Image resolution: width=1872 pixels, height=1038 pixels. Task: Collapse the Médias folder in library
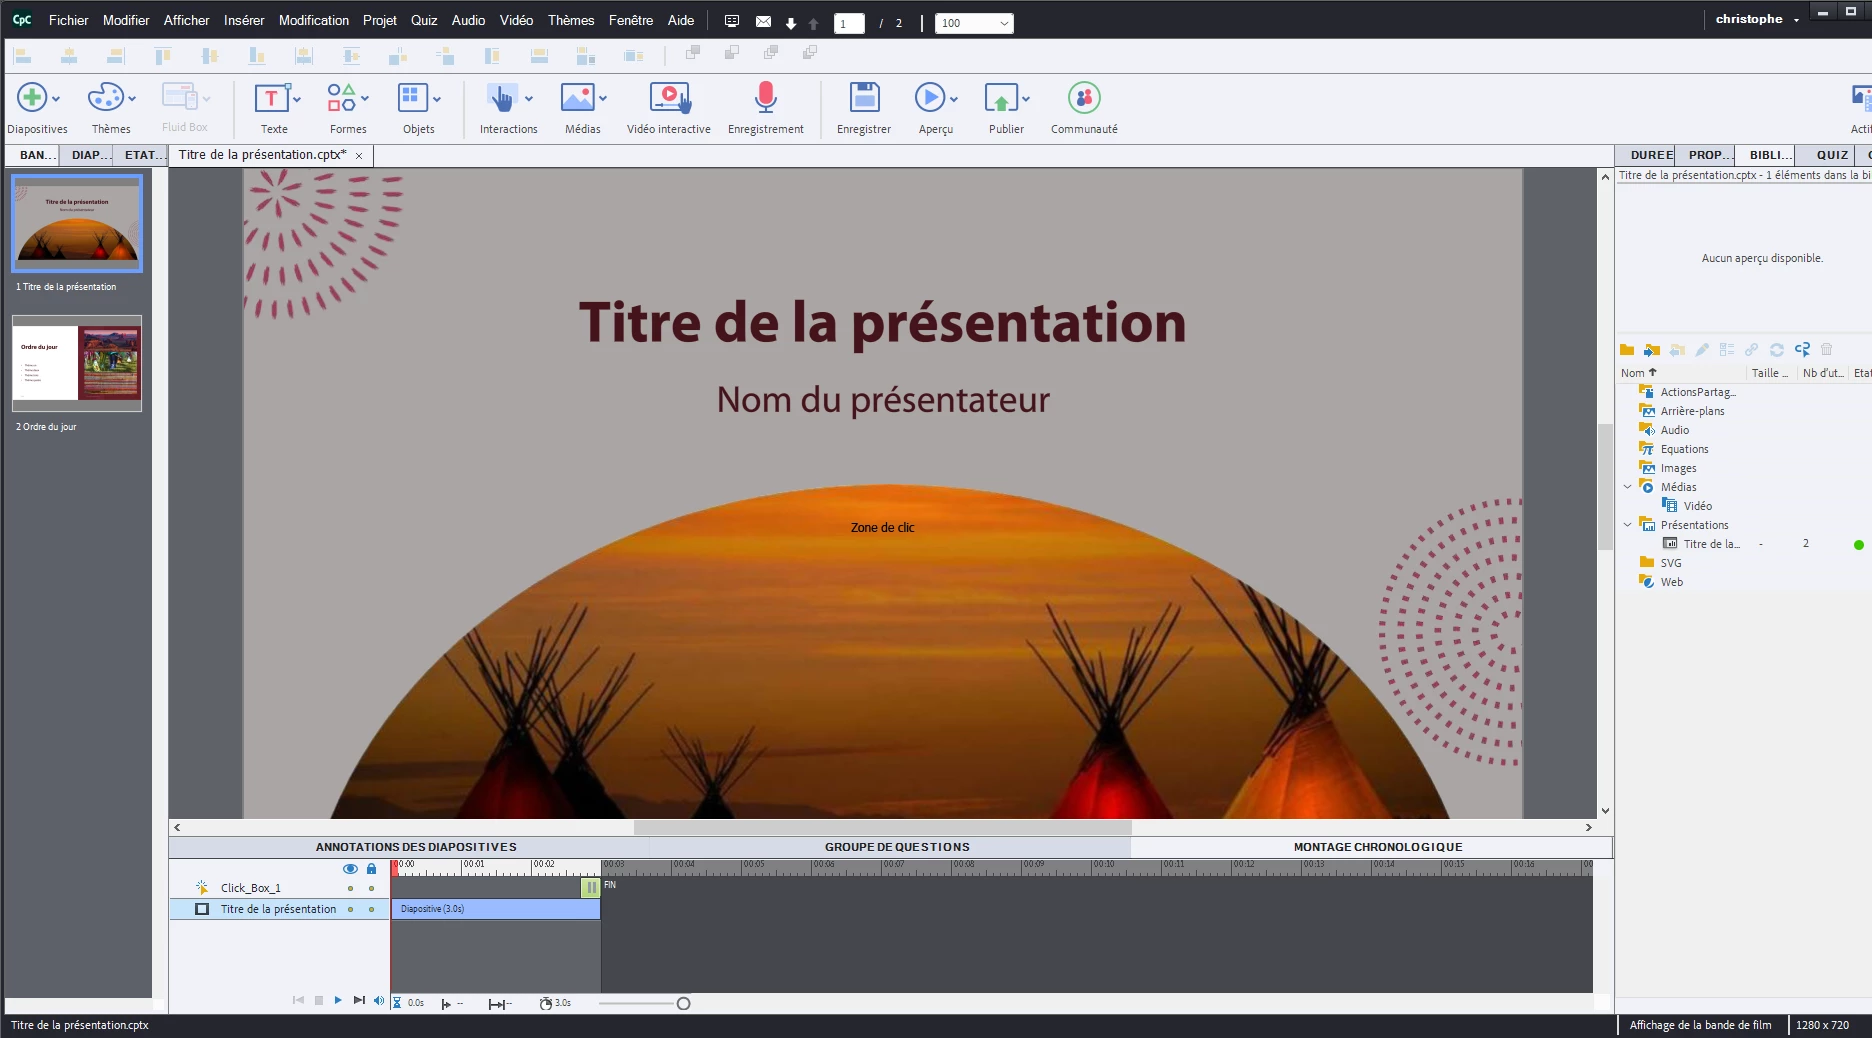[x=1627, y=487]
